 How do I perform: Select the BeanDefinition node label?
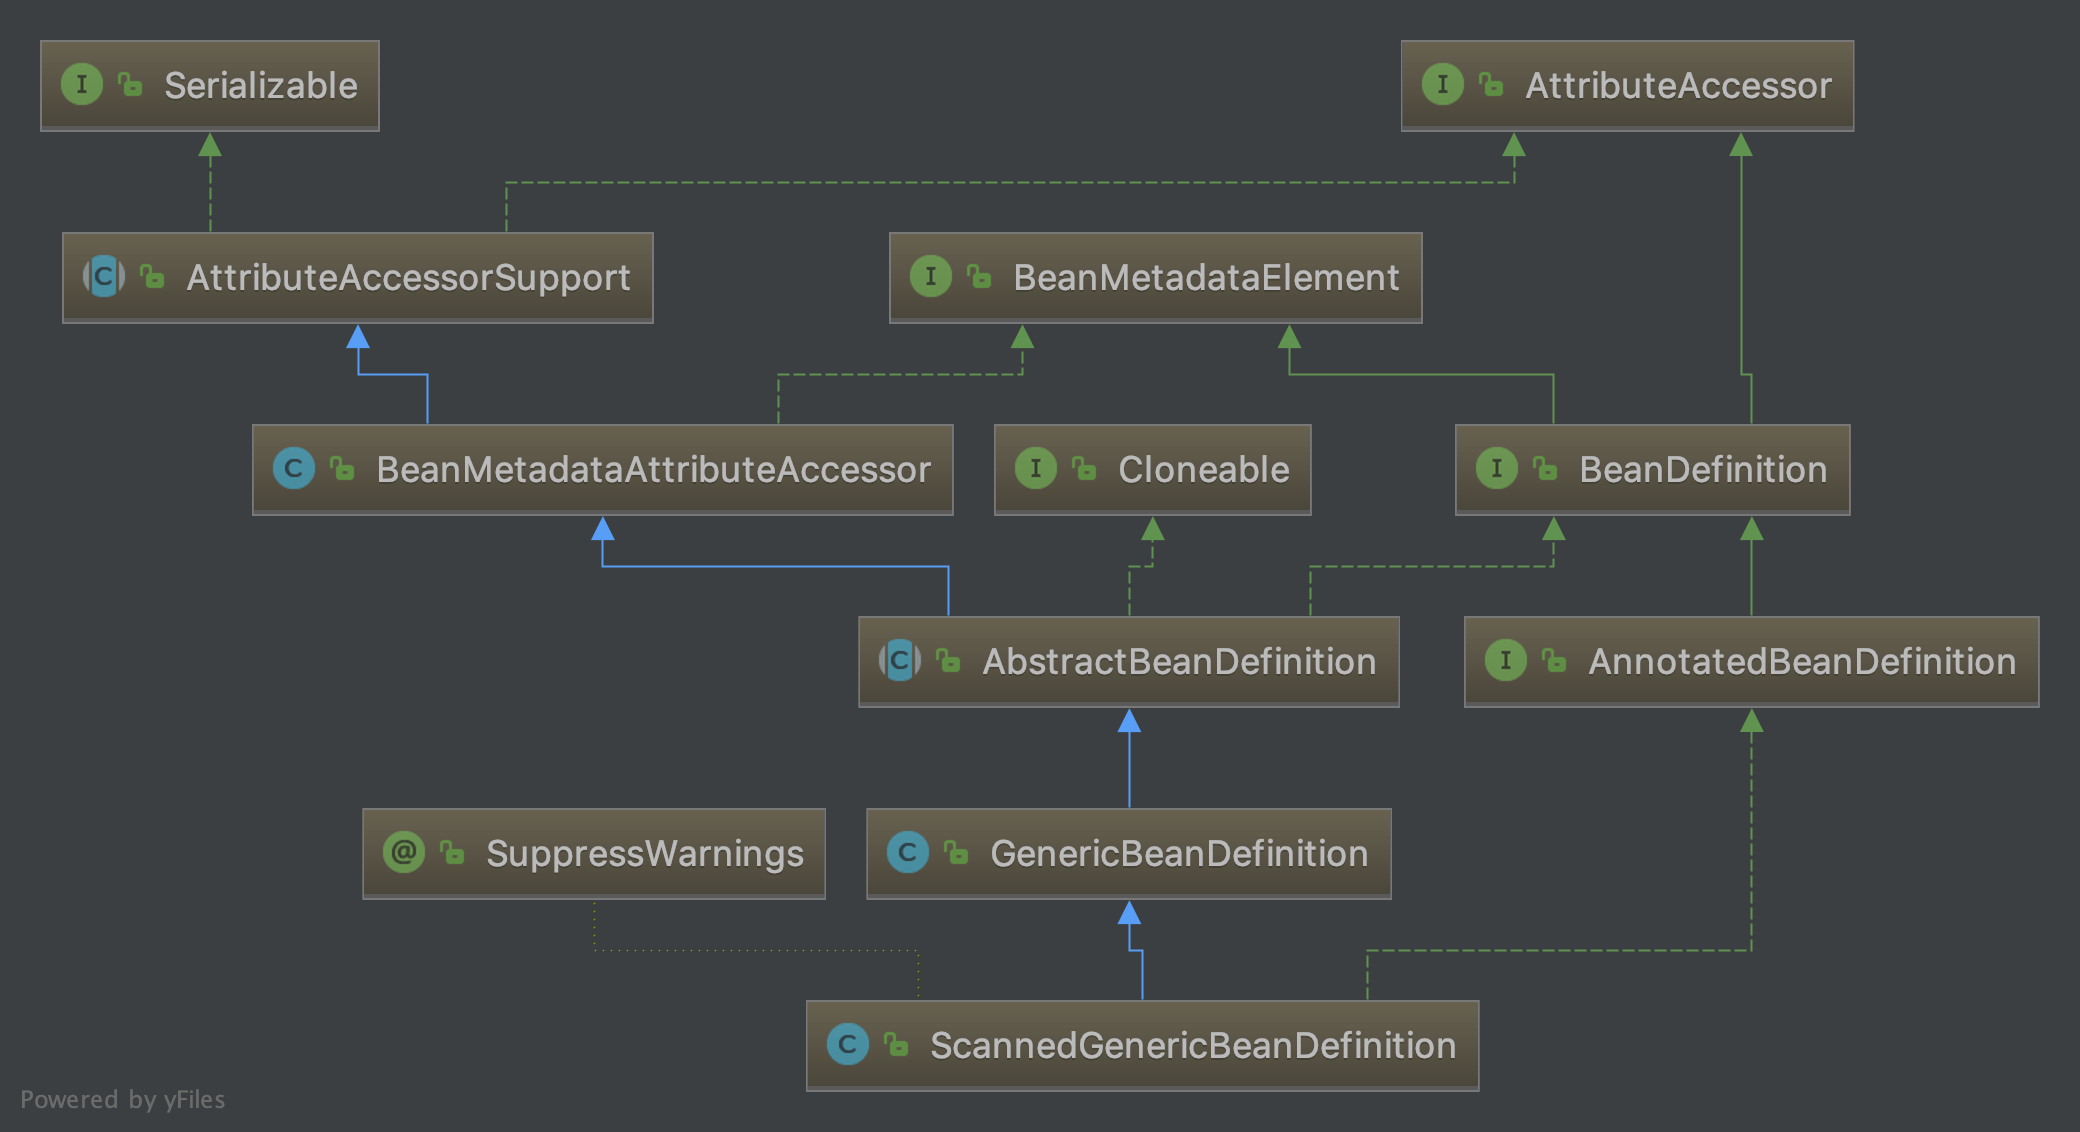coord(1702,469)
